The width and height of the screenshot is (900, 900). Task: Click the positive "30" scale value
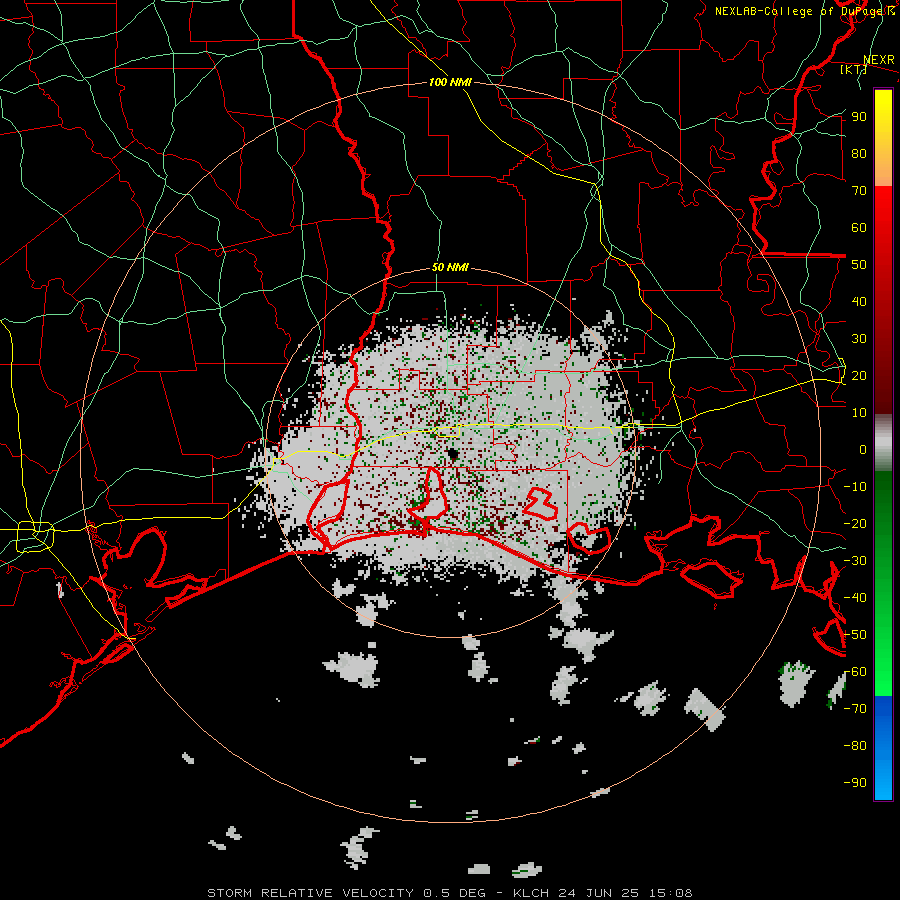click(859, 339)
